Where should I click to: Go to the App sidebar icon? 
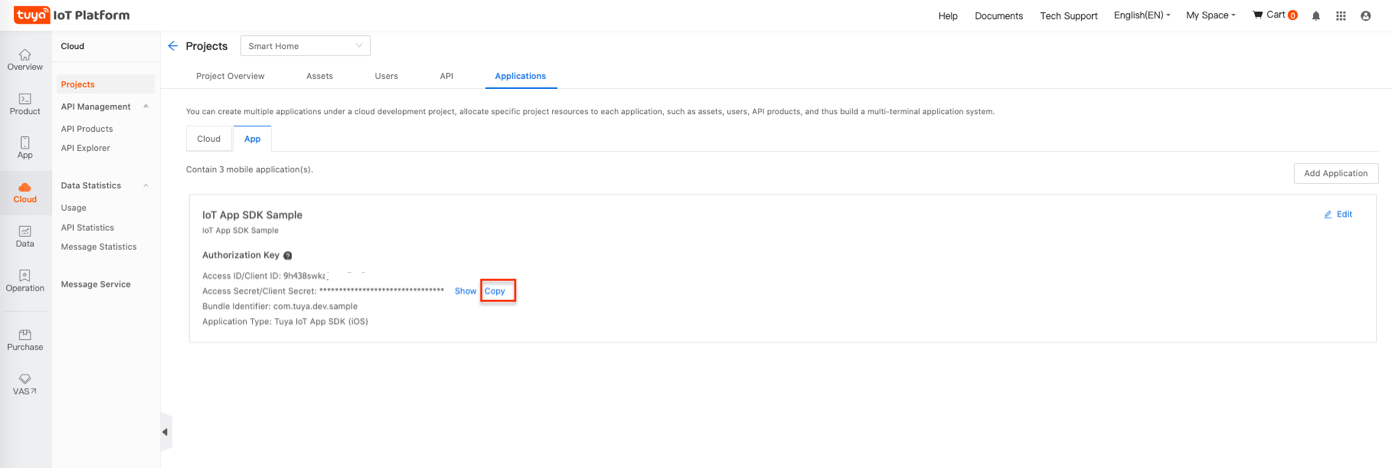click(x=25, y=148)
